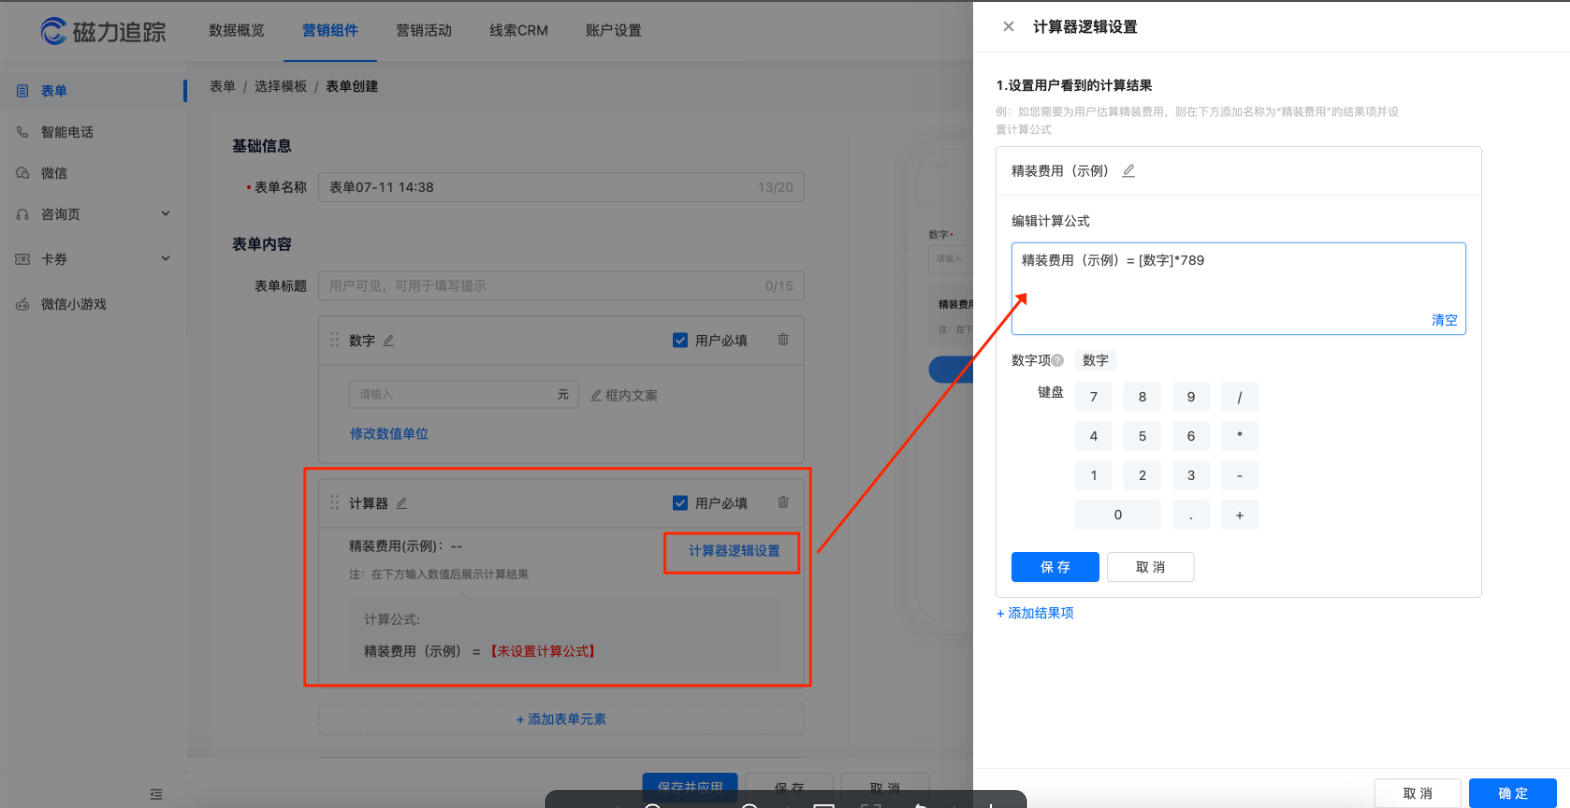Click 添加结果项 in the side panel

point(1035,613)
